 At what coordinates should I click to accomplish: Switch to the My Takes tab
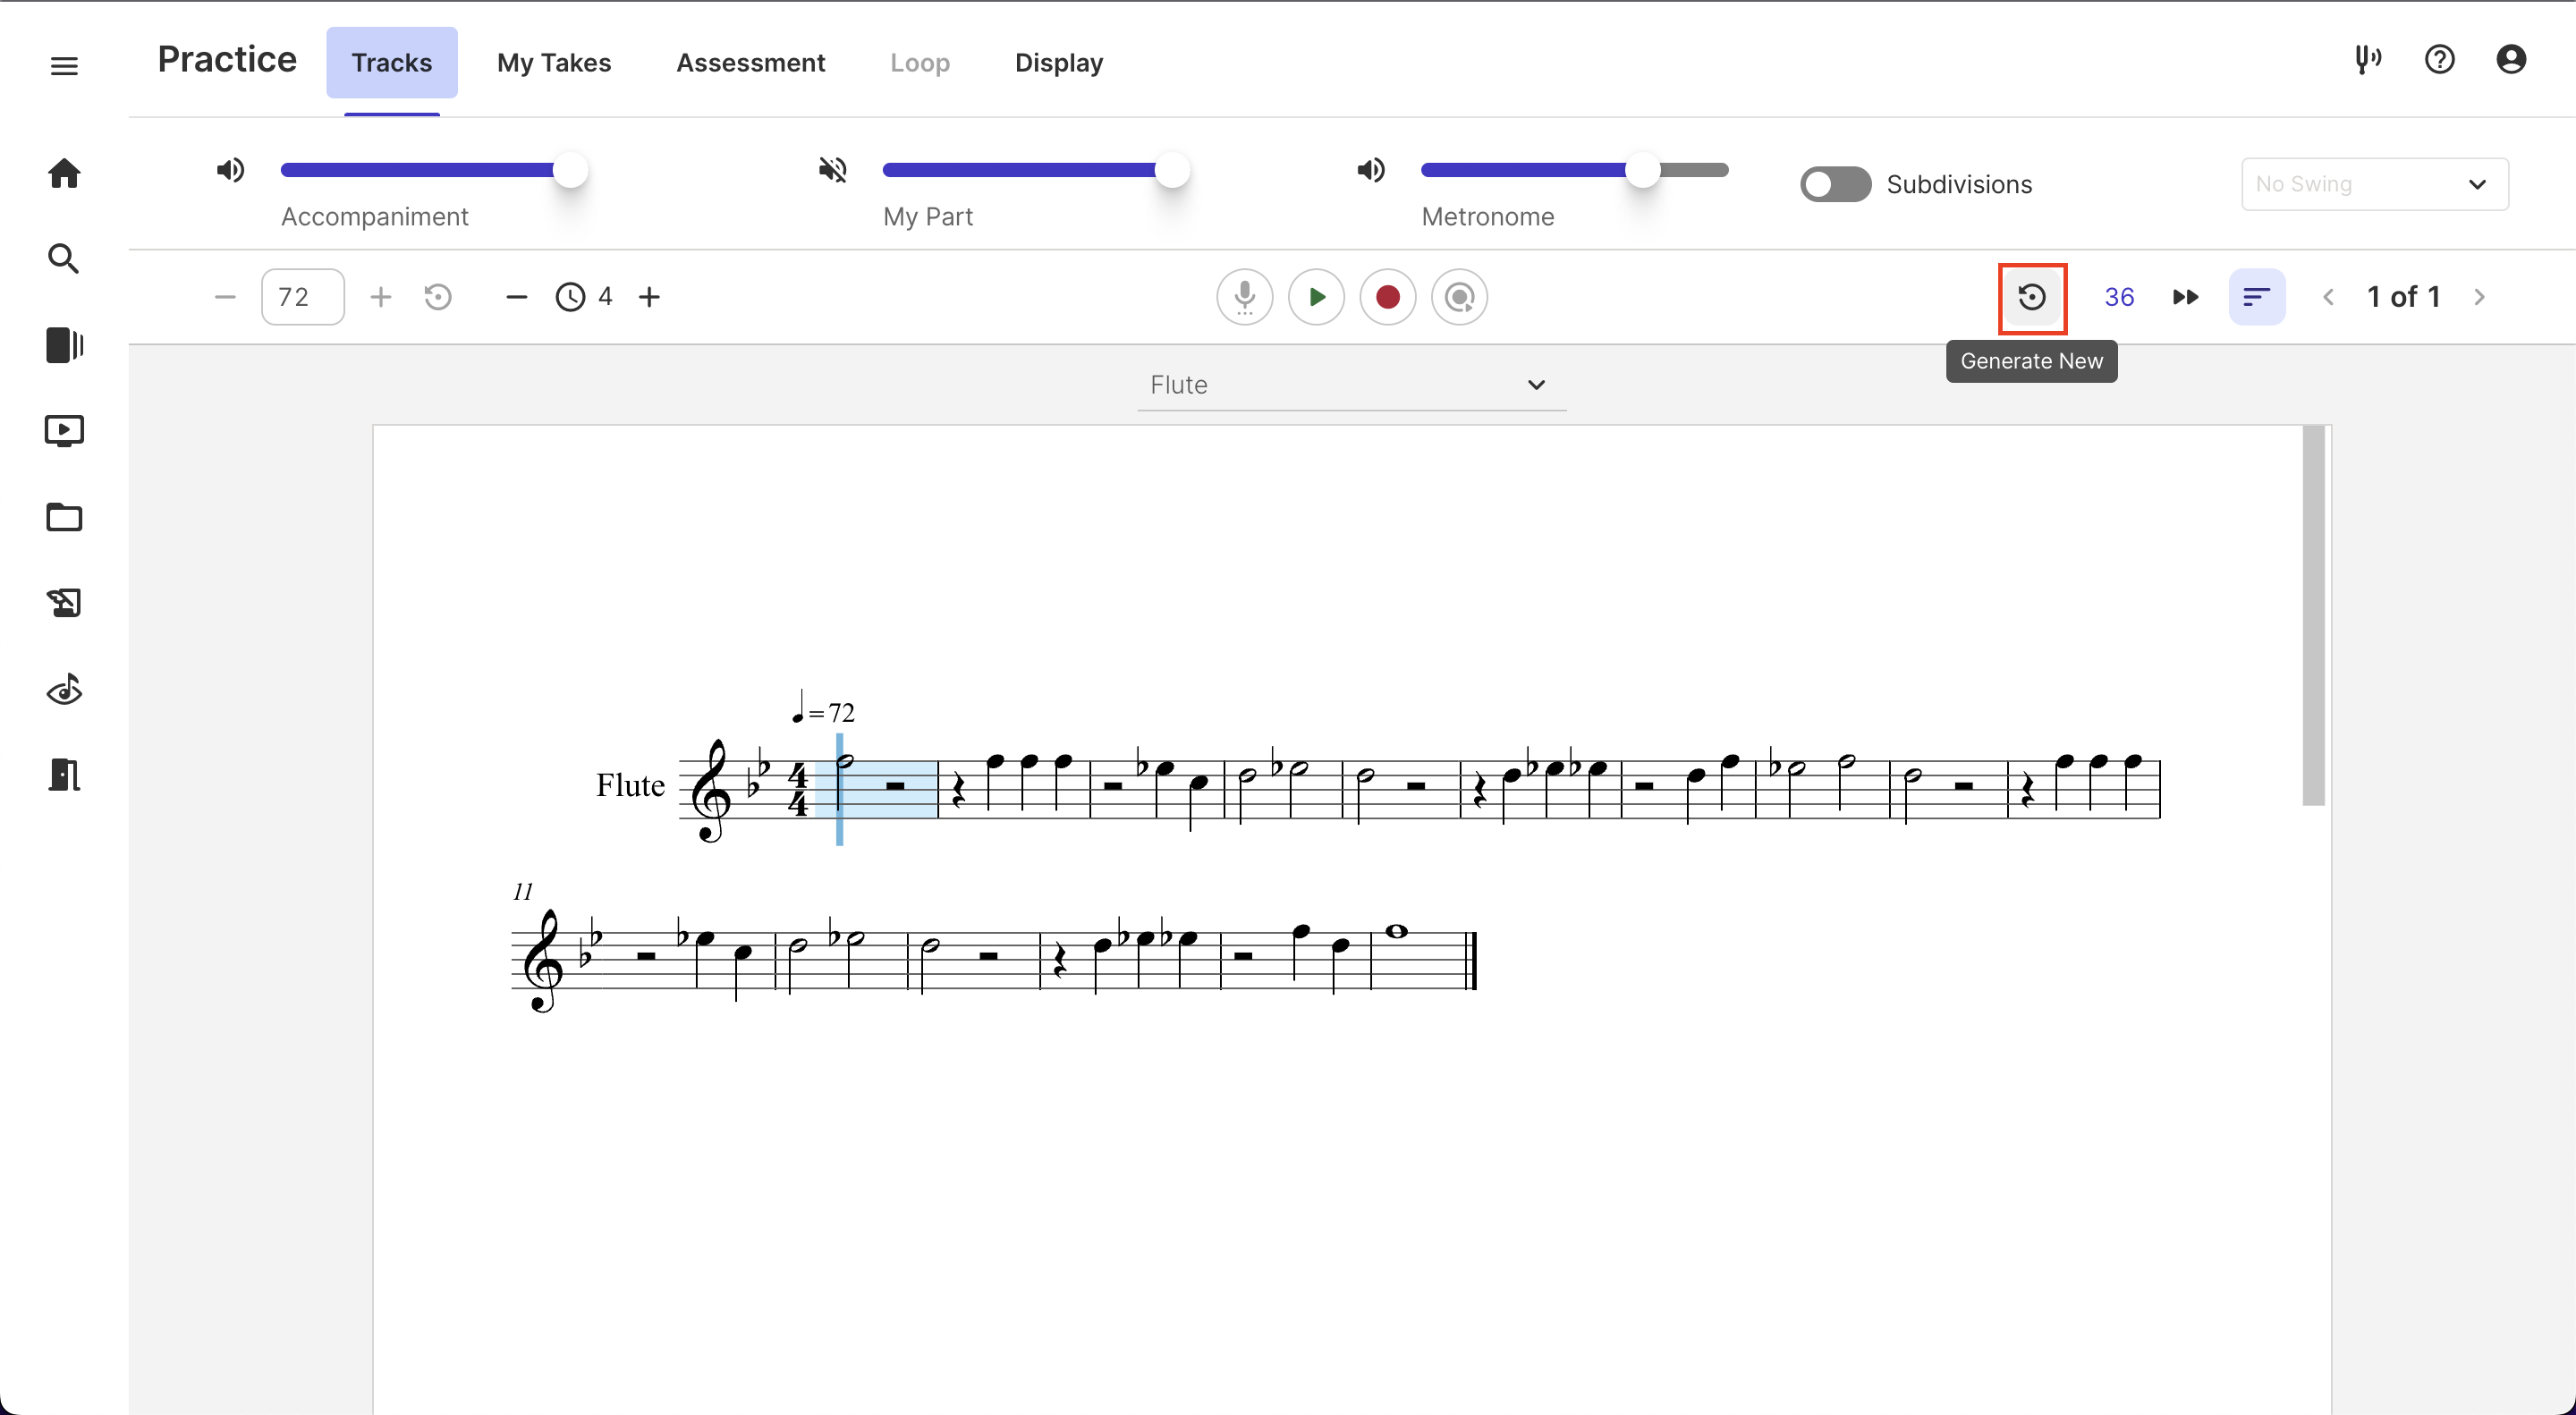pos(554,63)
